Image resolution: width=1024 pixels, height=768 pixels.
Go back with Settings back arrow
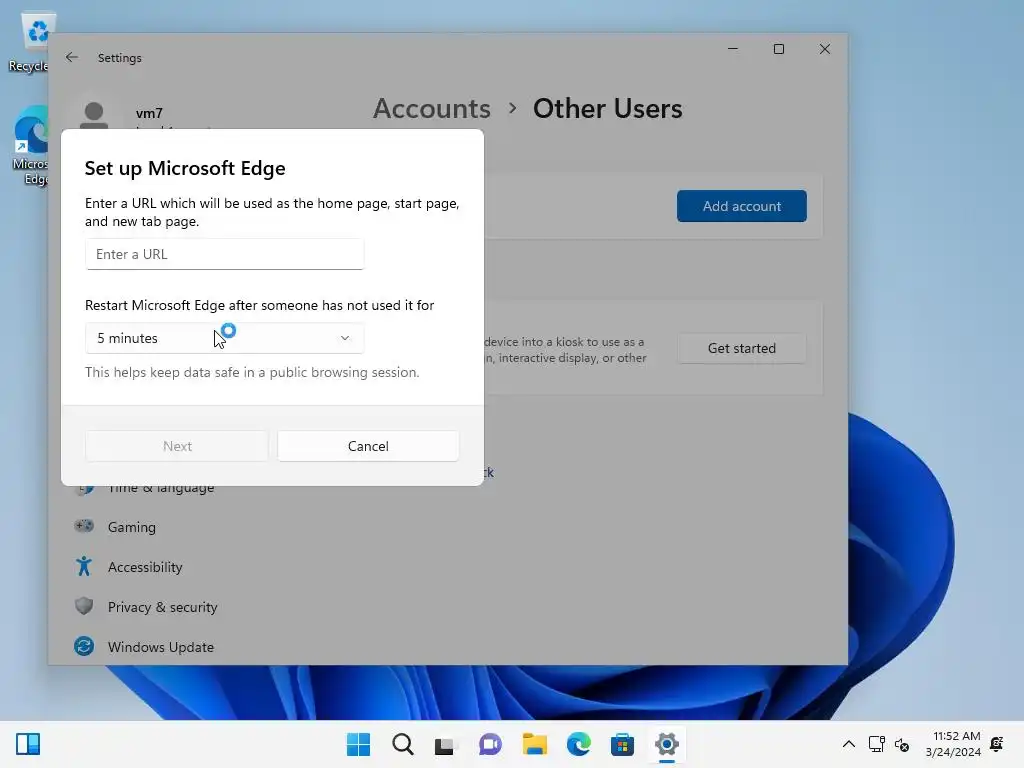[x=72, y=57]
